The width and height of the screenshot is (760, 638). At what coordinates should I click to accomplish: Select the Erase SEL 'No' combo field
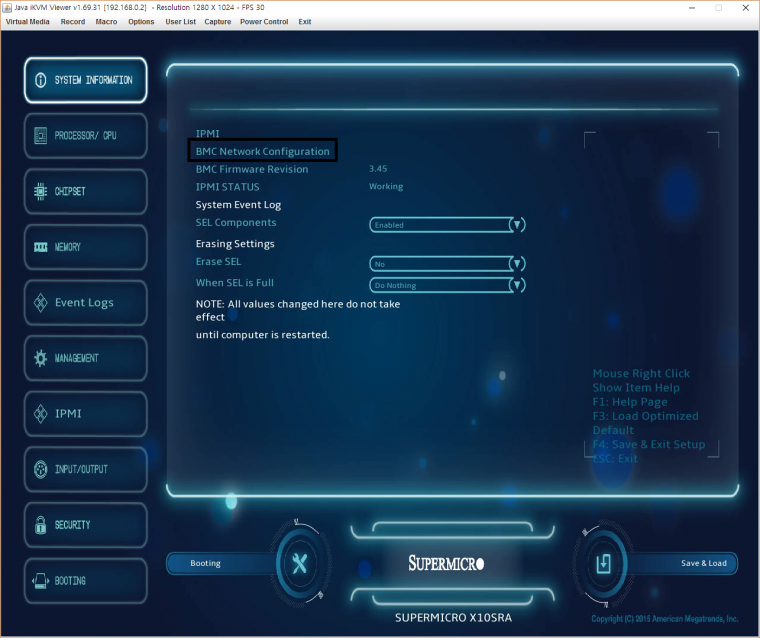447,264
